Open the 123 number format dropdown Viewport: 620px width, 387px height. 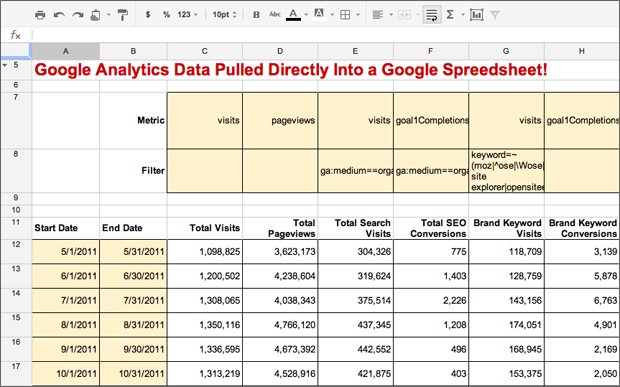click(187, 15)
